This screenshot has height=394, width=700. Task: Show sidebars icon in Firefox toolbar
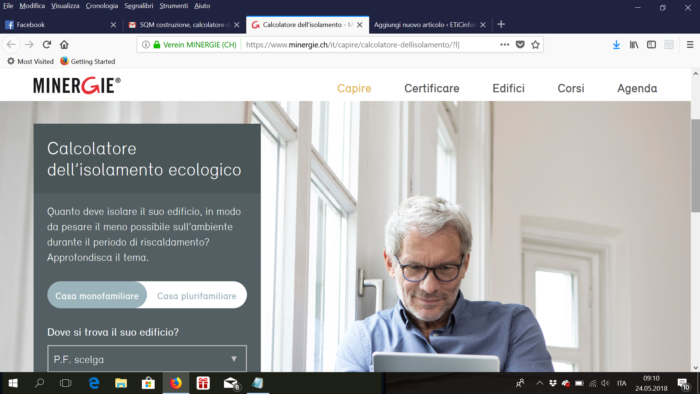(x=651, y=45)
